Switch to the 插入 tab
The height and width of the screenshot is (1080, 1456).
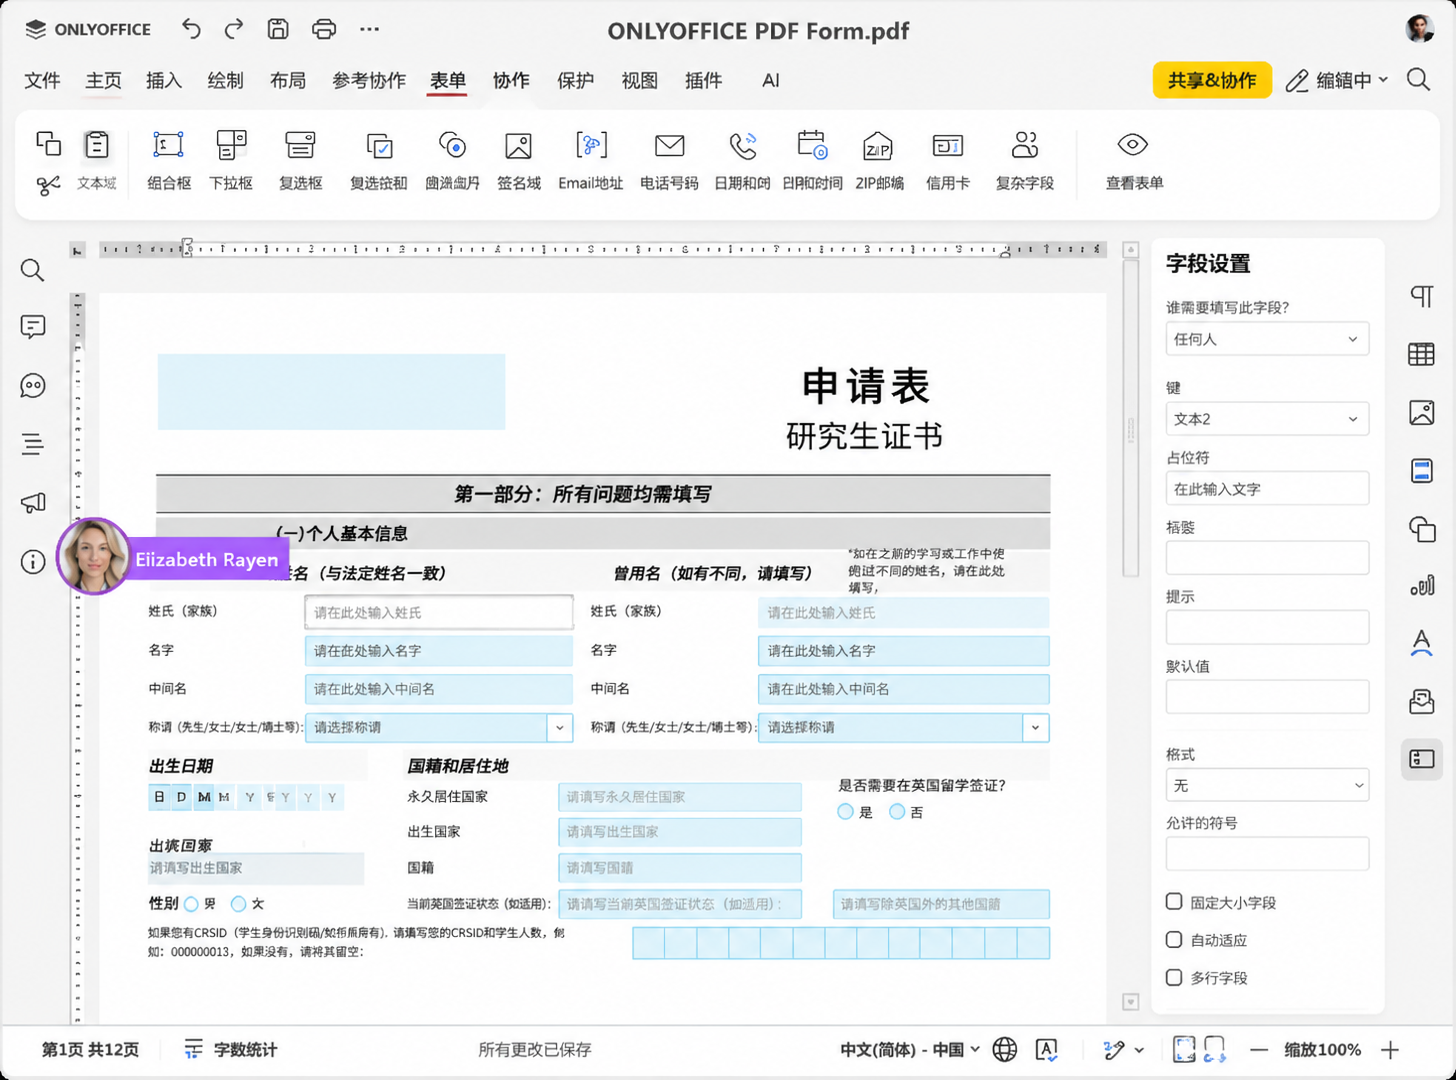164,81
